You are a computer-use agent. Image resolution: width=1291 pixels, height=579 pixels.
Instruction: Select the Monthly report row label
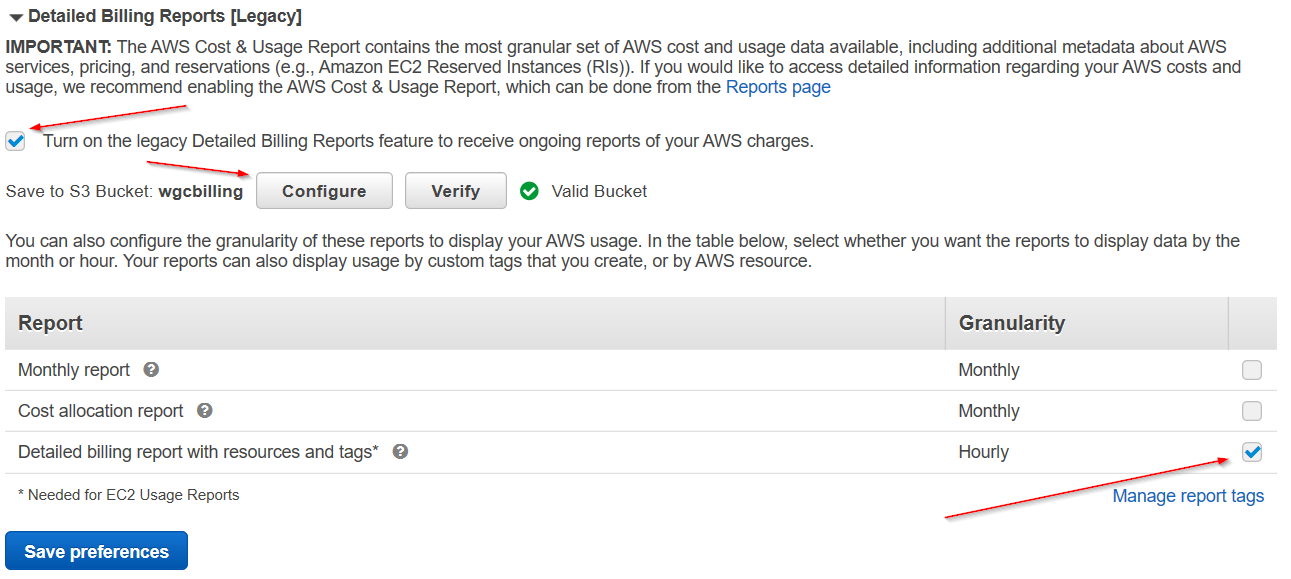click(x=74, y=370)
